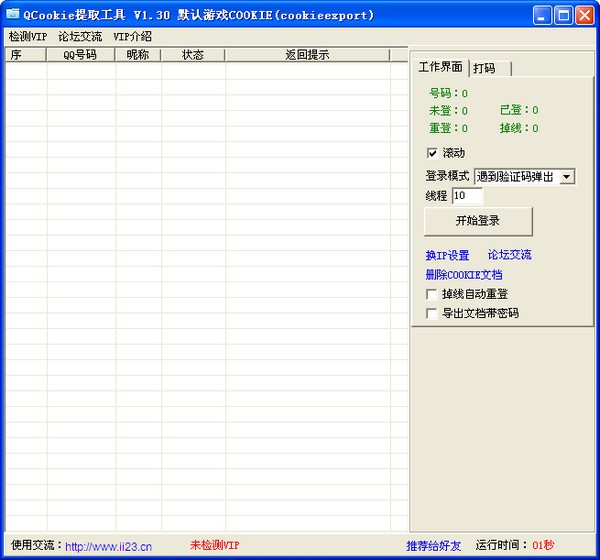Click the 删除COOKIE文档 link
This screenshot has height=560, width=600.
pos(464,275)
